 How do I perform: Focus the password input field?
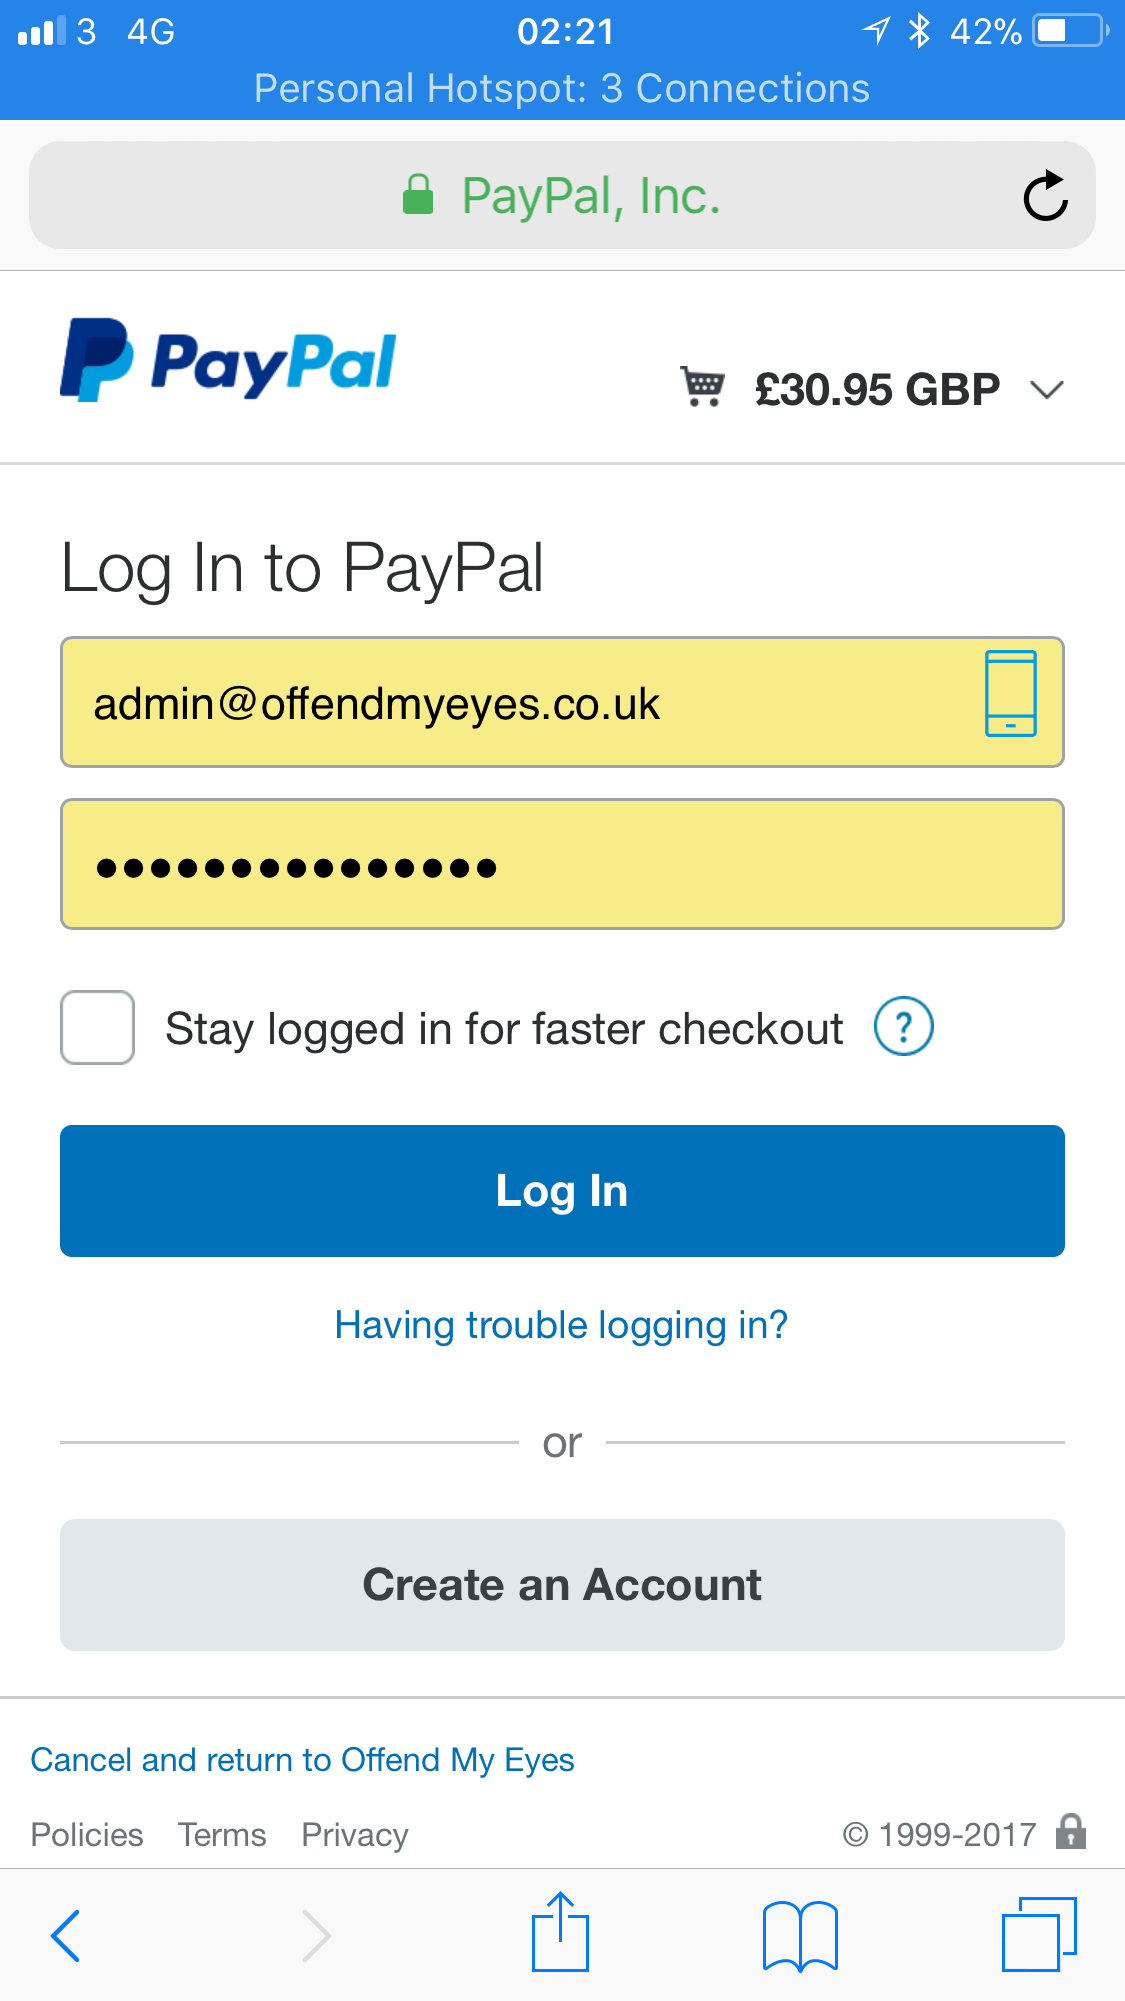(x=562, y=864)
